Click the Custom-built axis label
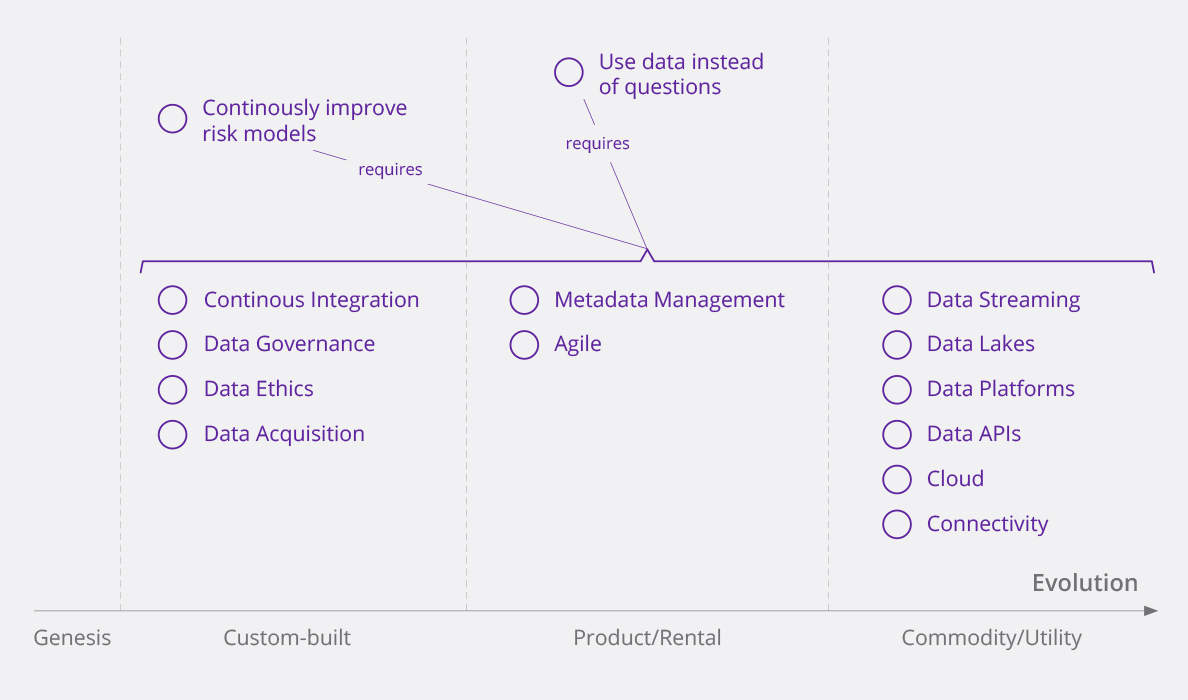This screenshot has width=1188, height=700. [287, 638]
